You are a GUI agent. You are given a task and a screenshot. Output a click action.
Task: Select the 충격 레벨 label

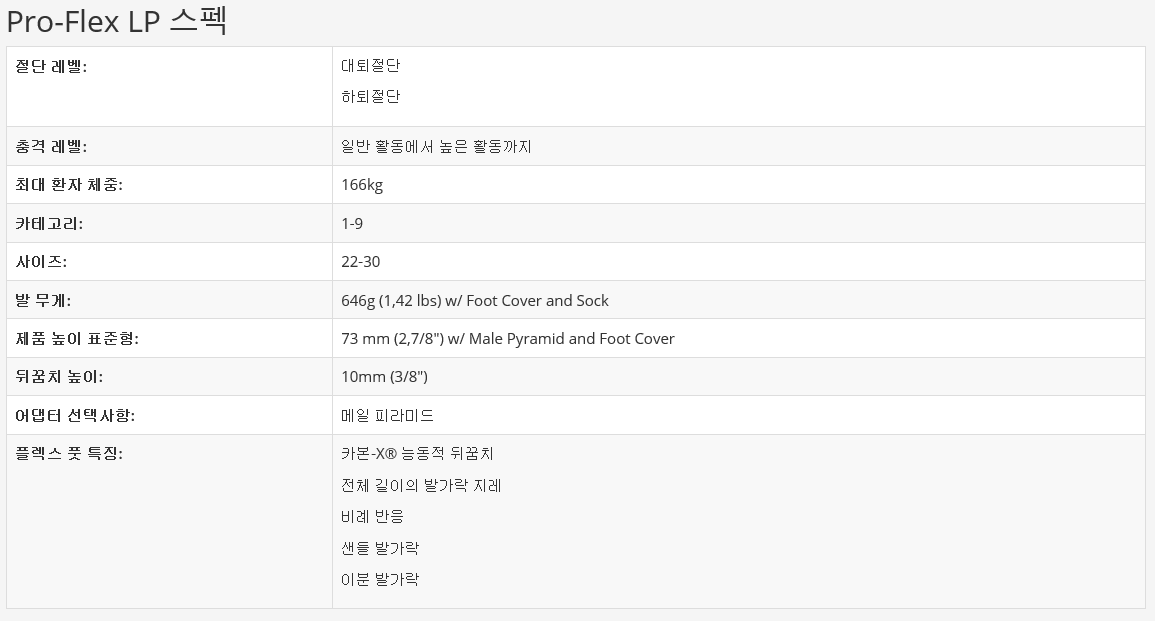click(x=52, y=146)
